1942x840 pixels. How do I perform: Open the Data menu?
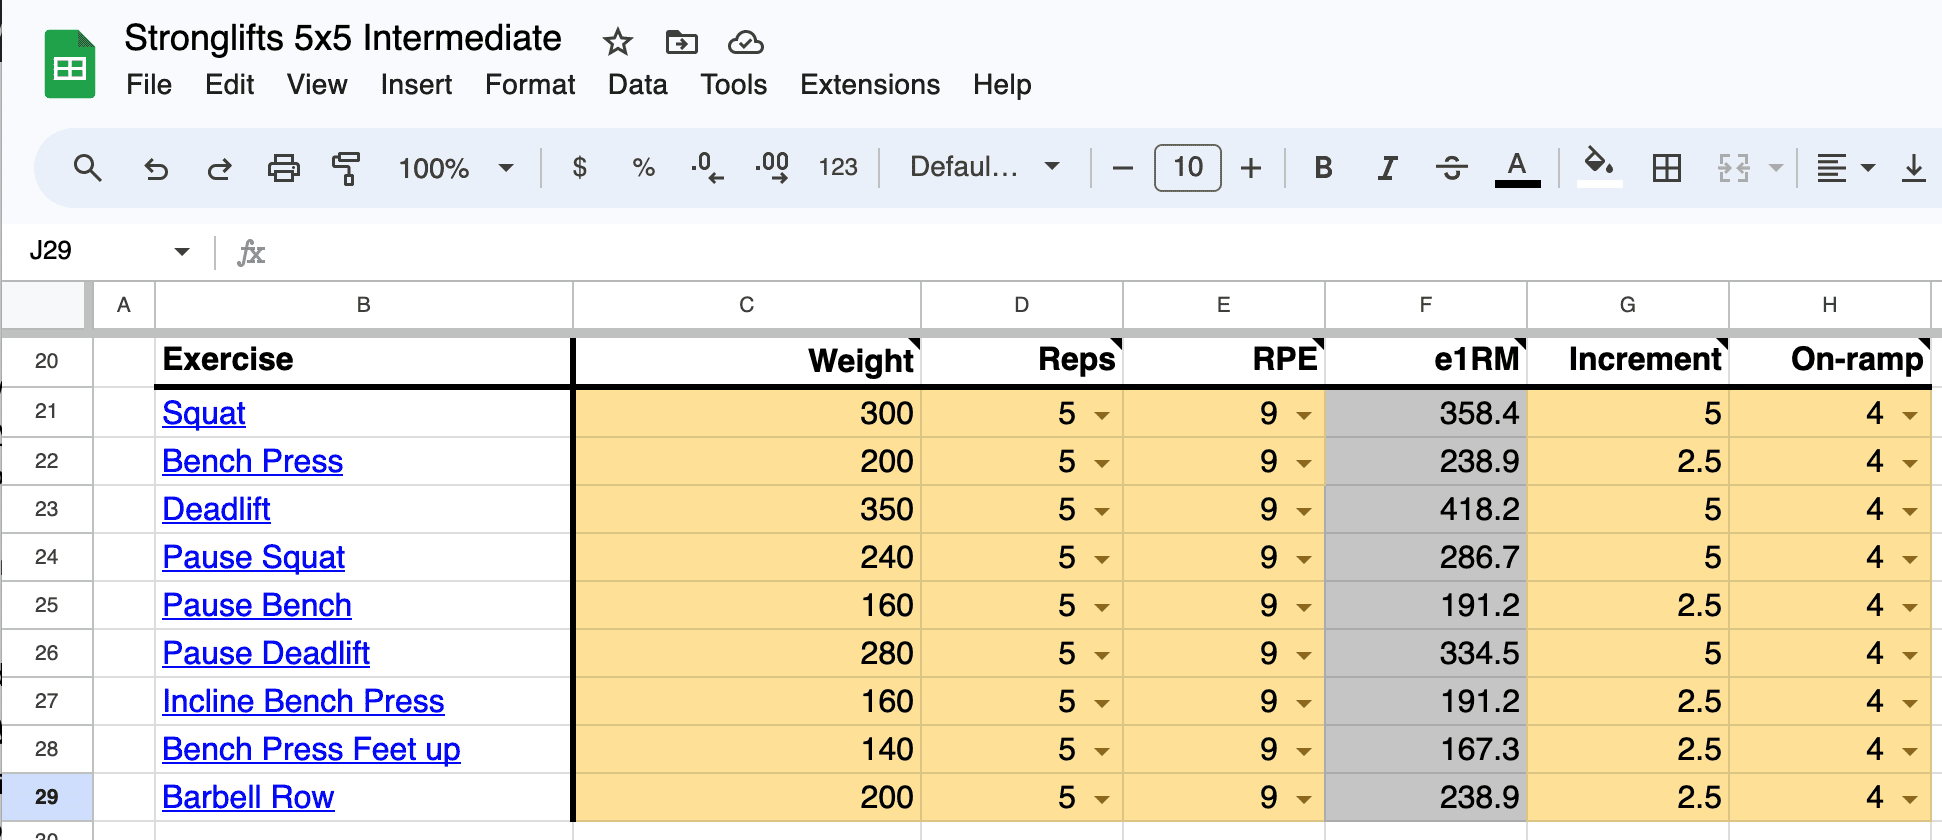pyautogui.click(x=637, y=85)
